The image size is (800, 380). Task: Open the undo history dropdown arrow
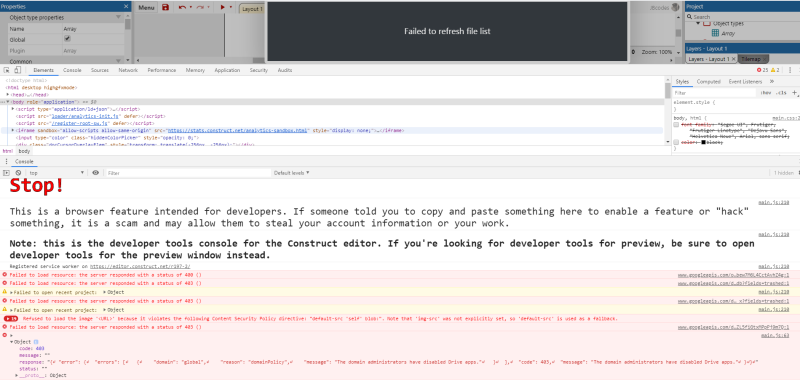pos(191,8)
